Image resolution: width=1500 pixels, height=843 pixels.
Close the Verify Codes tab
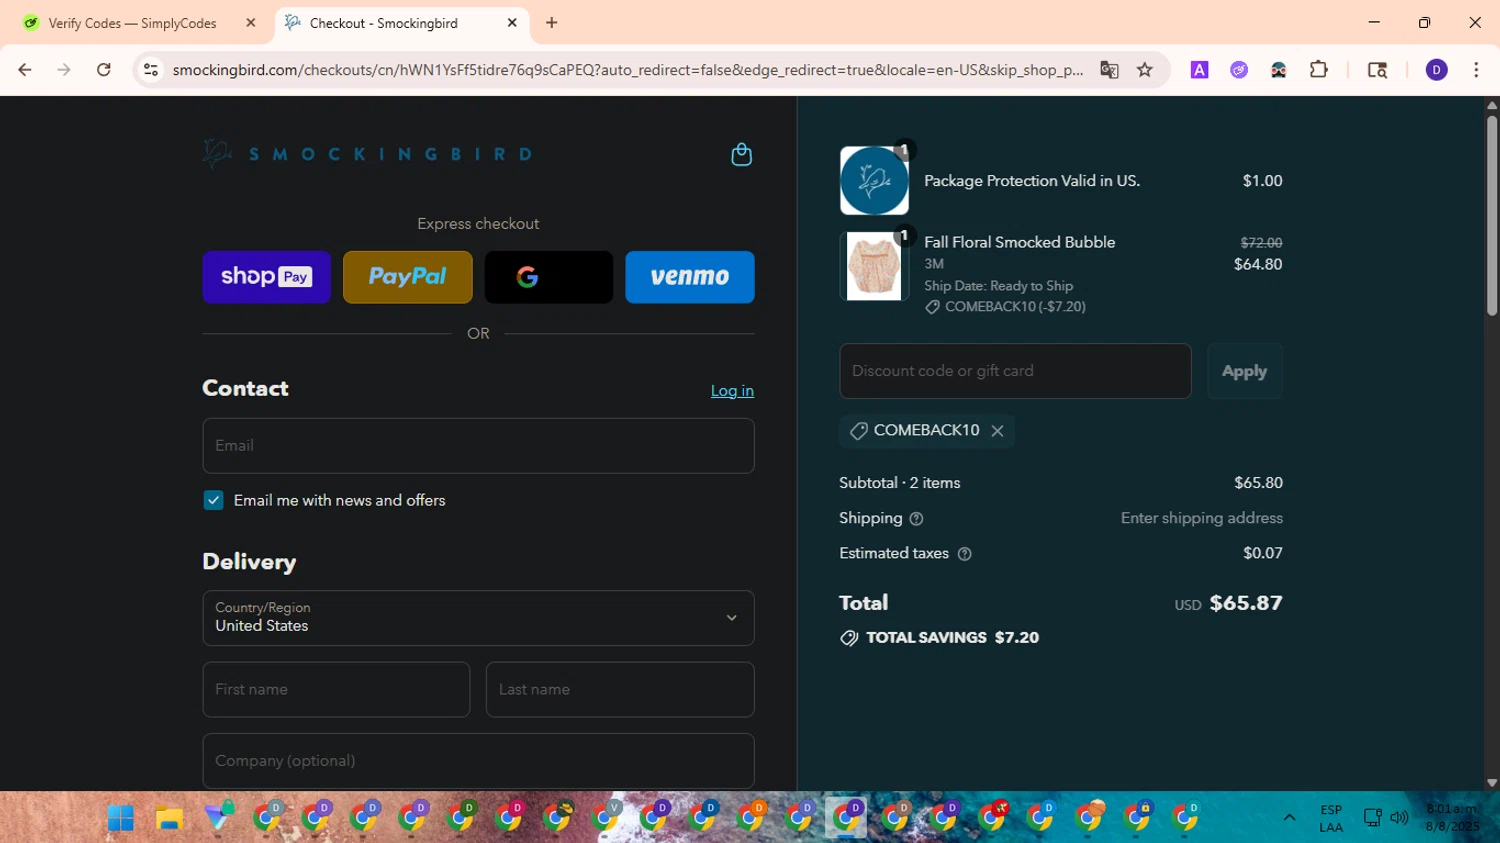(x=251, y=23)
